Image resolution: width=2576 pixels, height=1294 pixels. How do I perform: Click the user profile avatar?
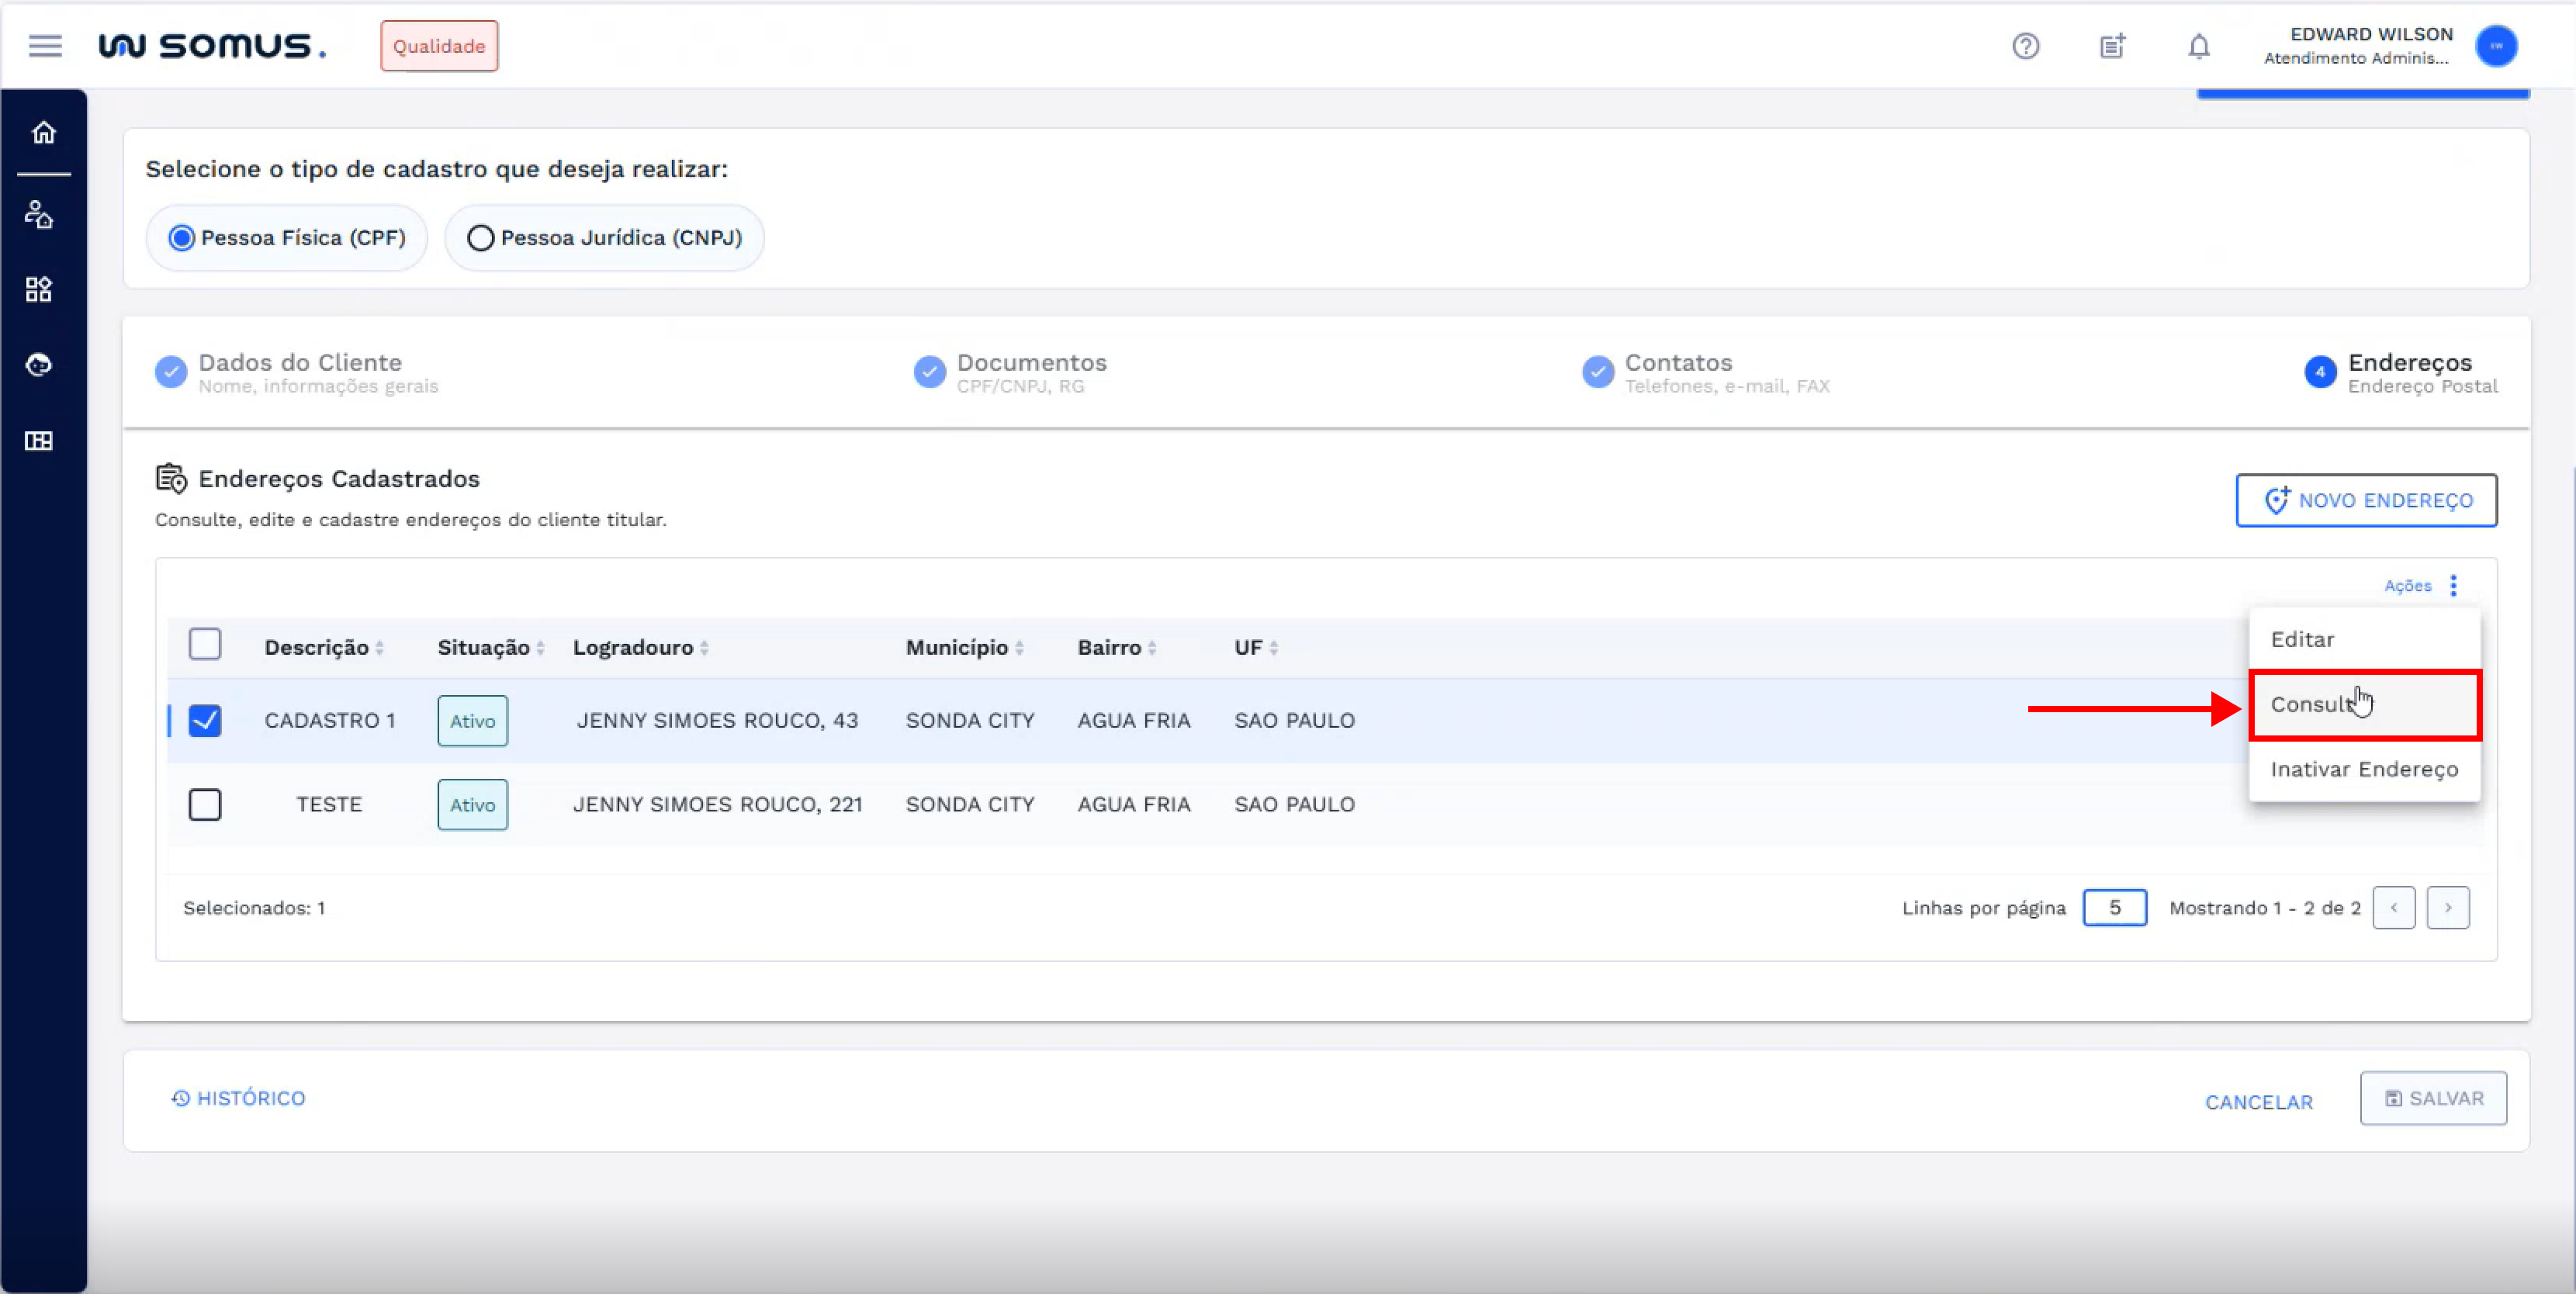tap(2496, 46)
